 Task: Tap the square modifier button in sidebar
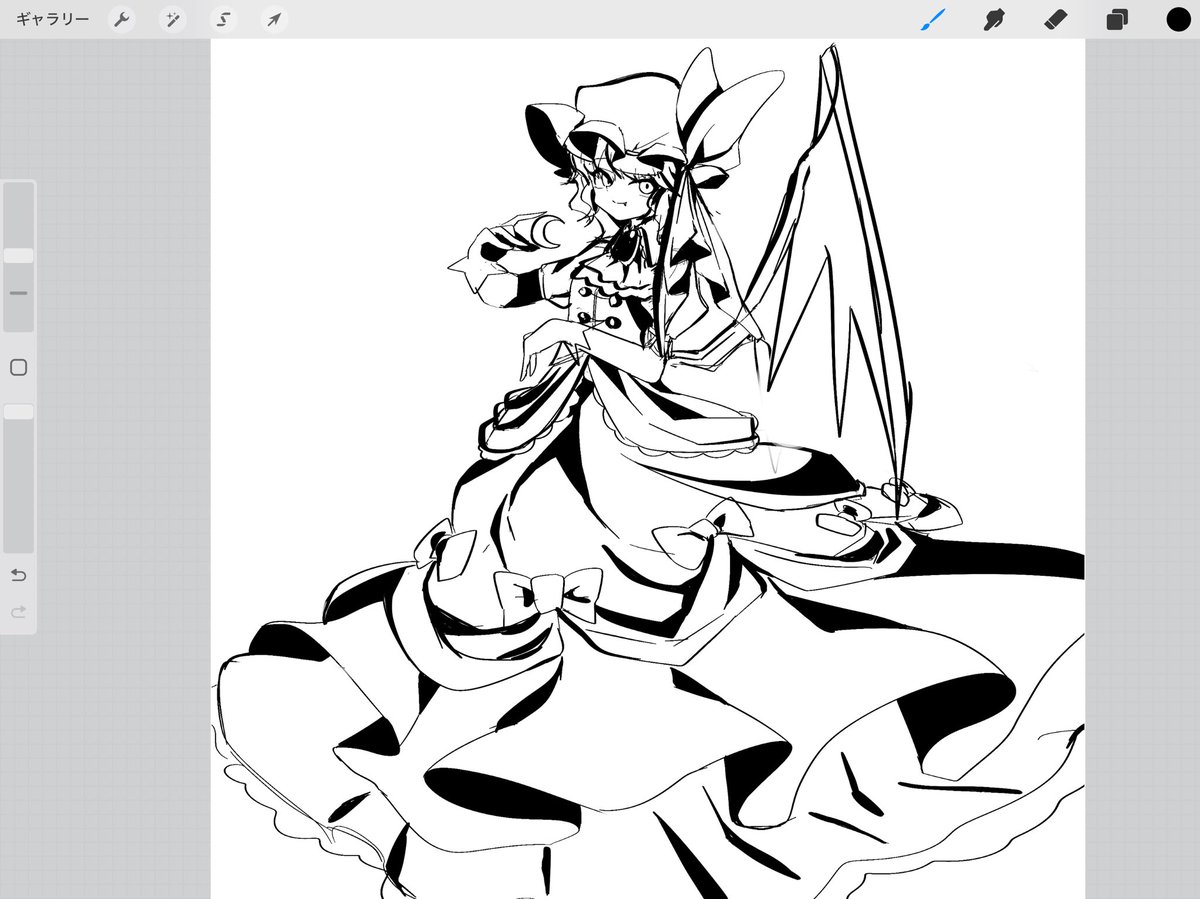pyautogui.click(x=18, y=368)
